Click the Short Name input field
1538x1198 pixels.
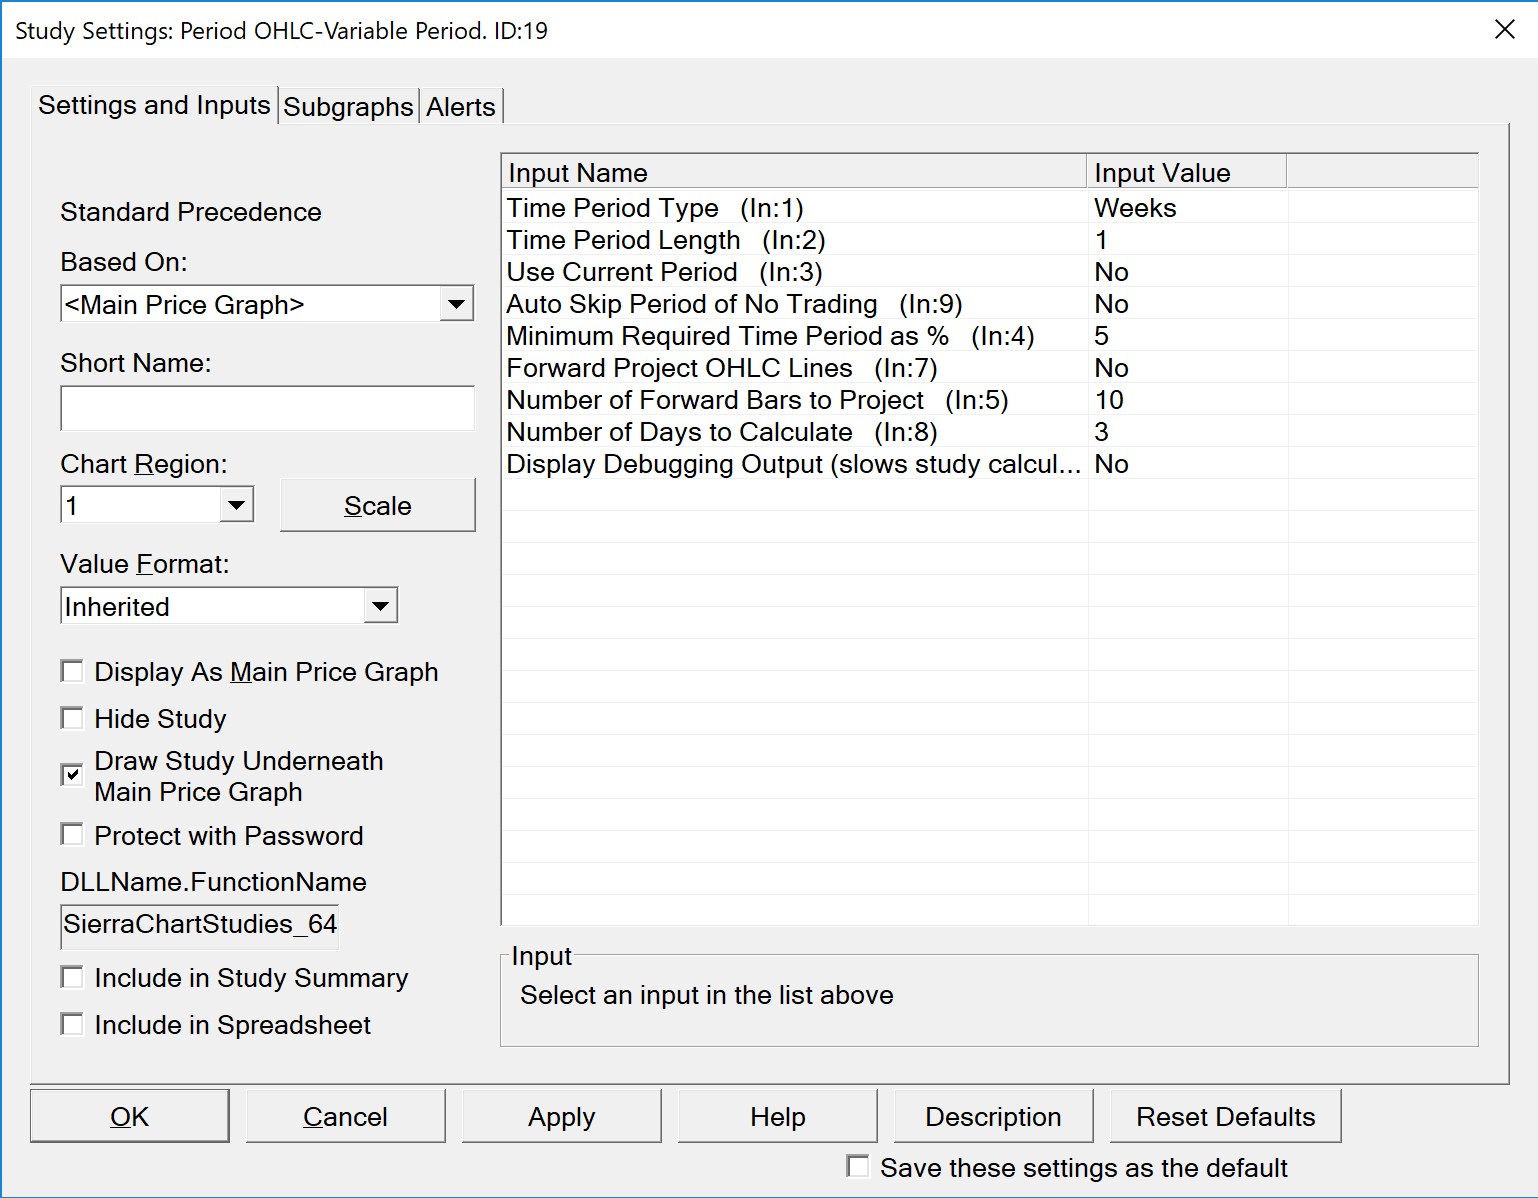(x=268, y=408)
